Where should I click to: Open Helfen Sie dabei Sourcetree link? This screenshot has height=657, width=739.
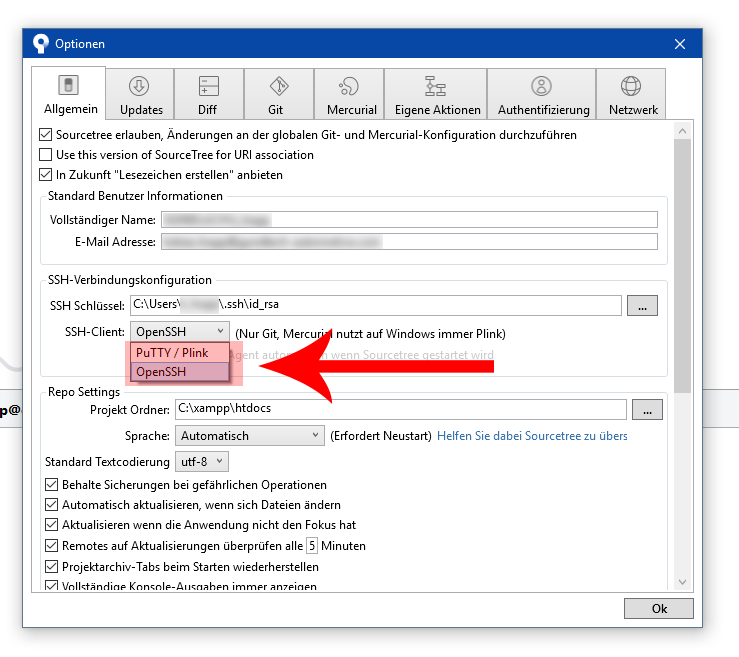[x=532, y=436]
